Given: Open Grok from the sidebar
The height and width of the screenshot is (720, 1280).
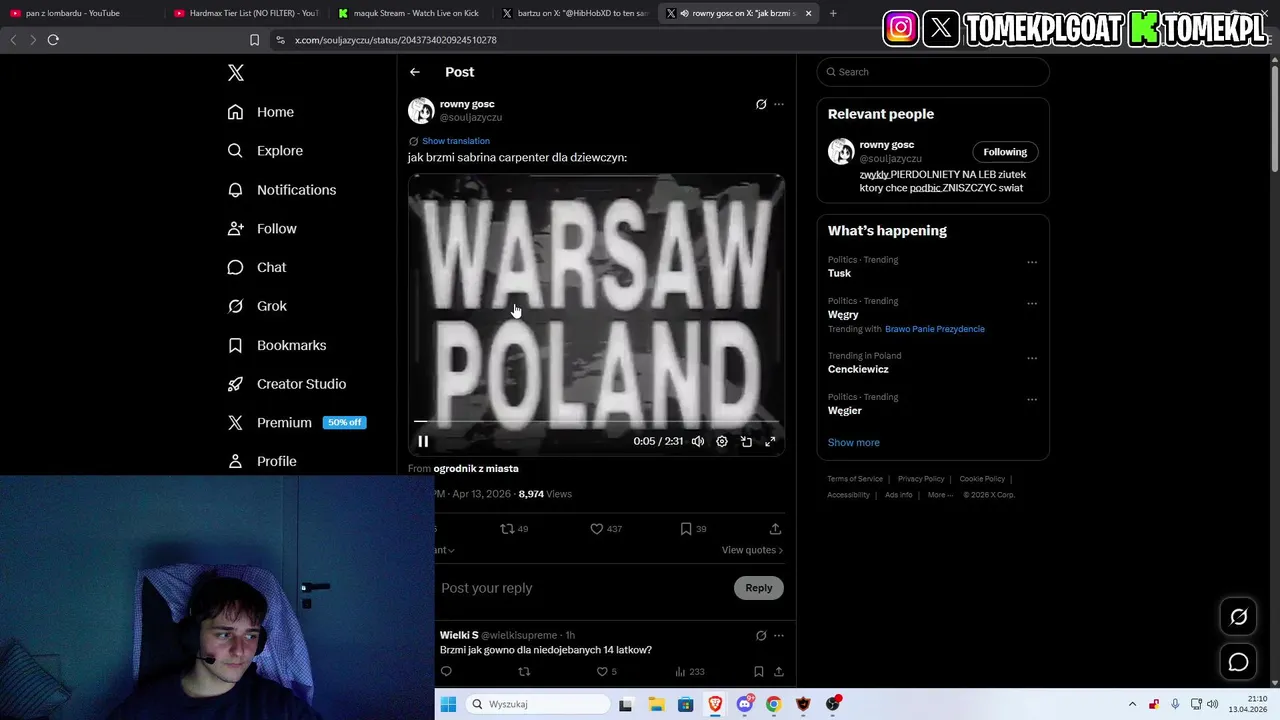Looking at the screenshot, I should 257,306.
